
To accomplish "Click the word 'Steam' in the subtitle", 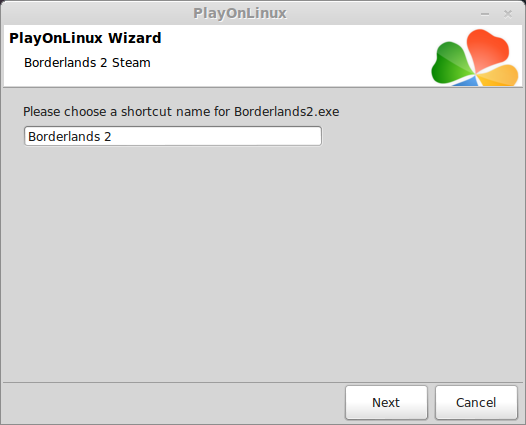I will tap(131, 63).
